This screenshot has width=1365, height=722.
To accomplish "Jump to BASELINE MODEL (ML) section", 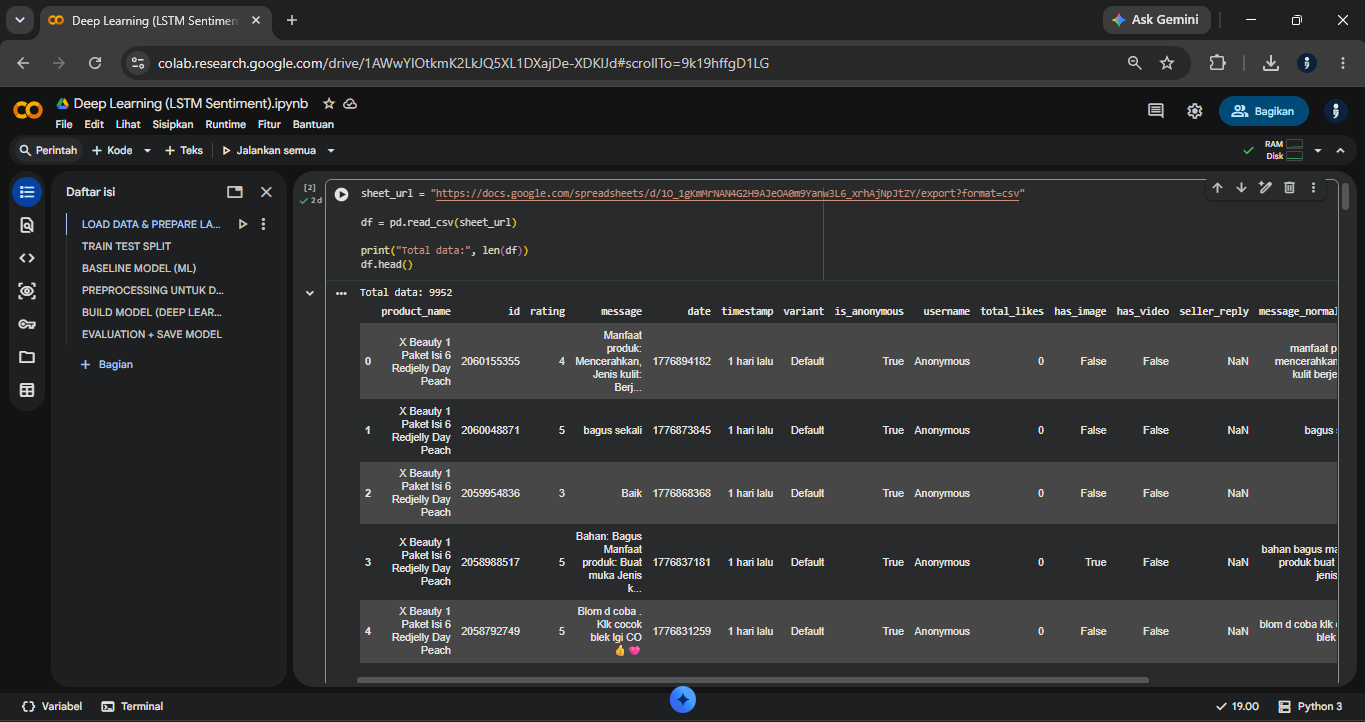I will (x=138, y=268).
